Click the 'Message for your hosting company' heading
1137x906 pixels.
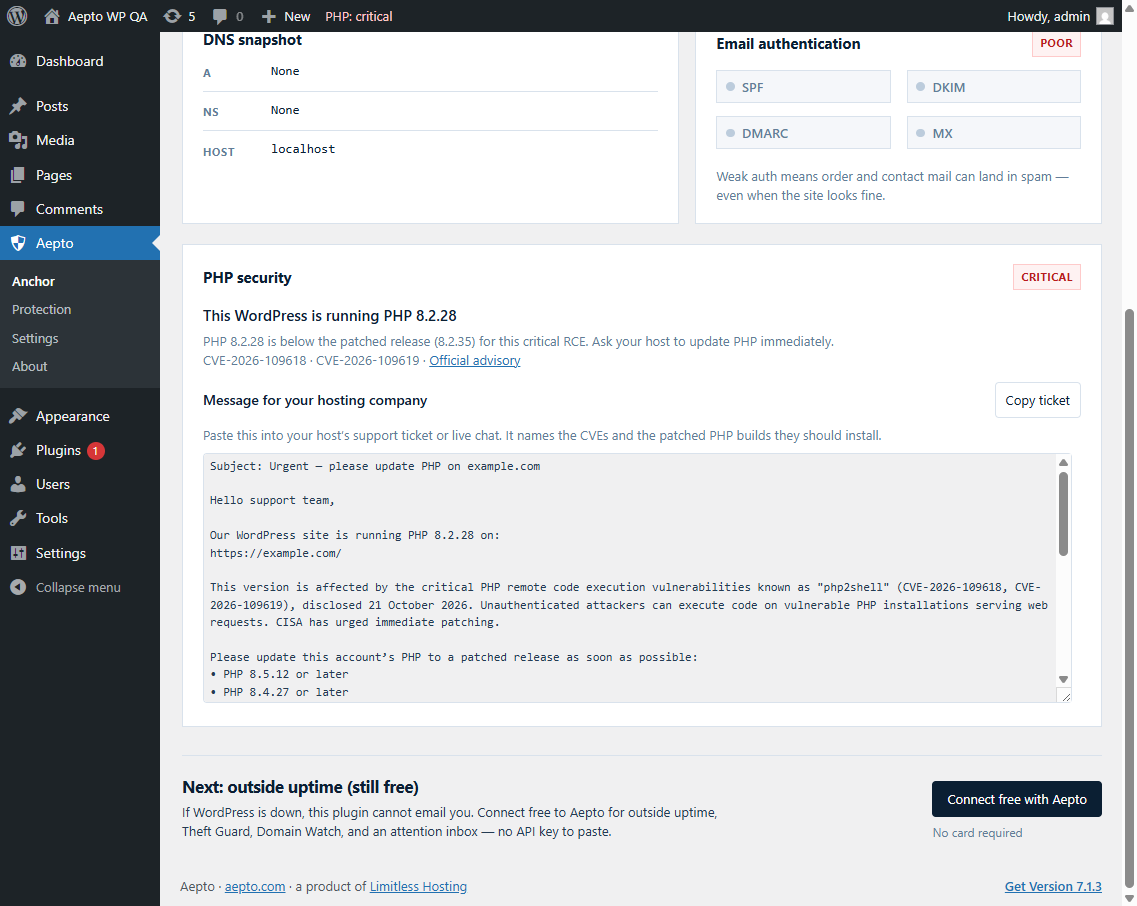coord(315,400)
